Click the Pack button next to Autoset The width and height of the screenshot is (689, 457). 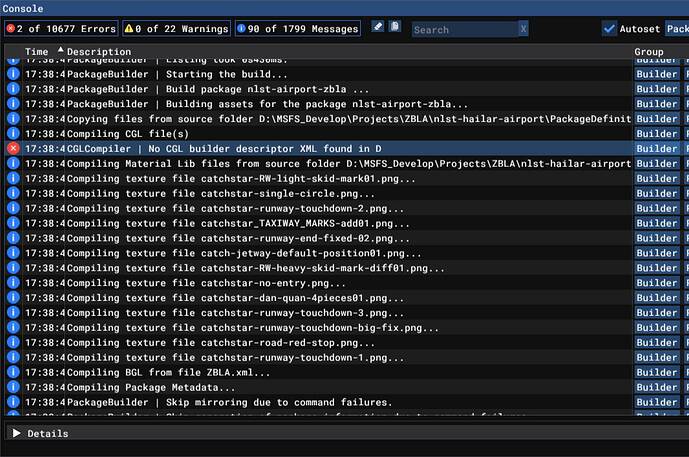pos(677,29)
